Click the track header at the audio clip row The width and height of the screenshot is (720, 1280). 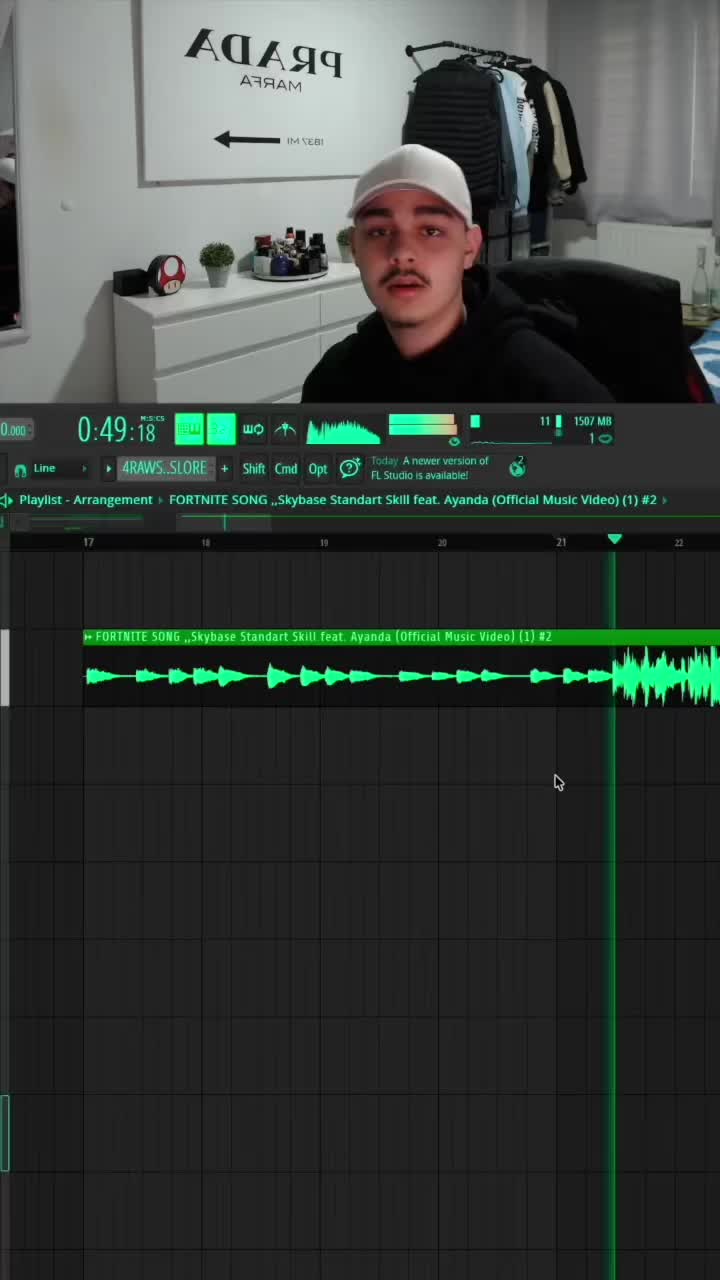(x=5, y=668)
